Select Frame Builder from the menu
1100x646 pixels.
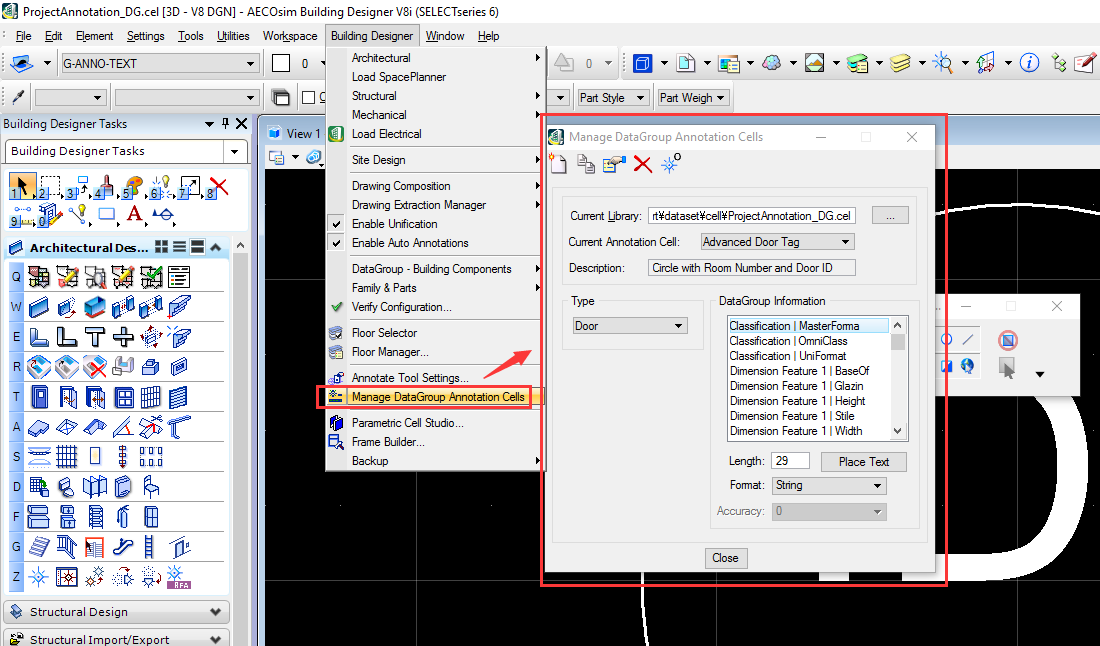tap(387, 442)
